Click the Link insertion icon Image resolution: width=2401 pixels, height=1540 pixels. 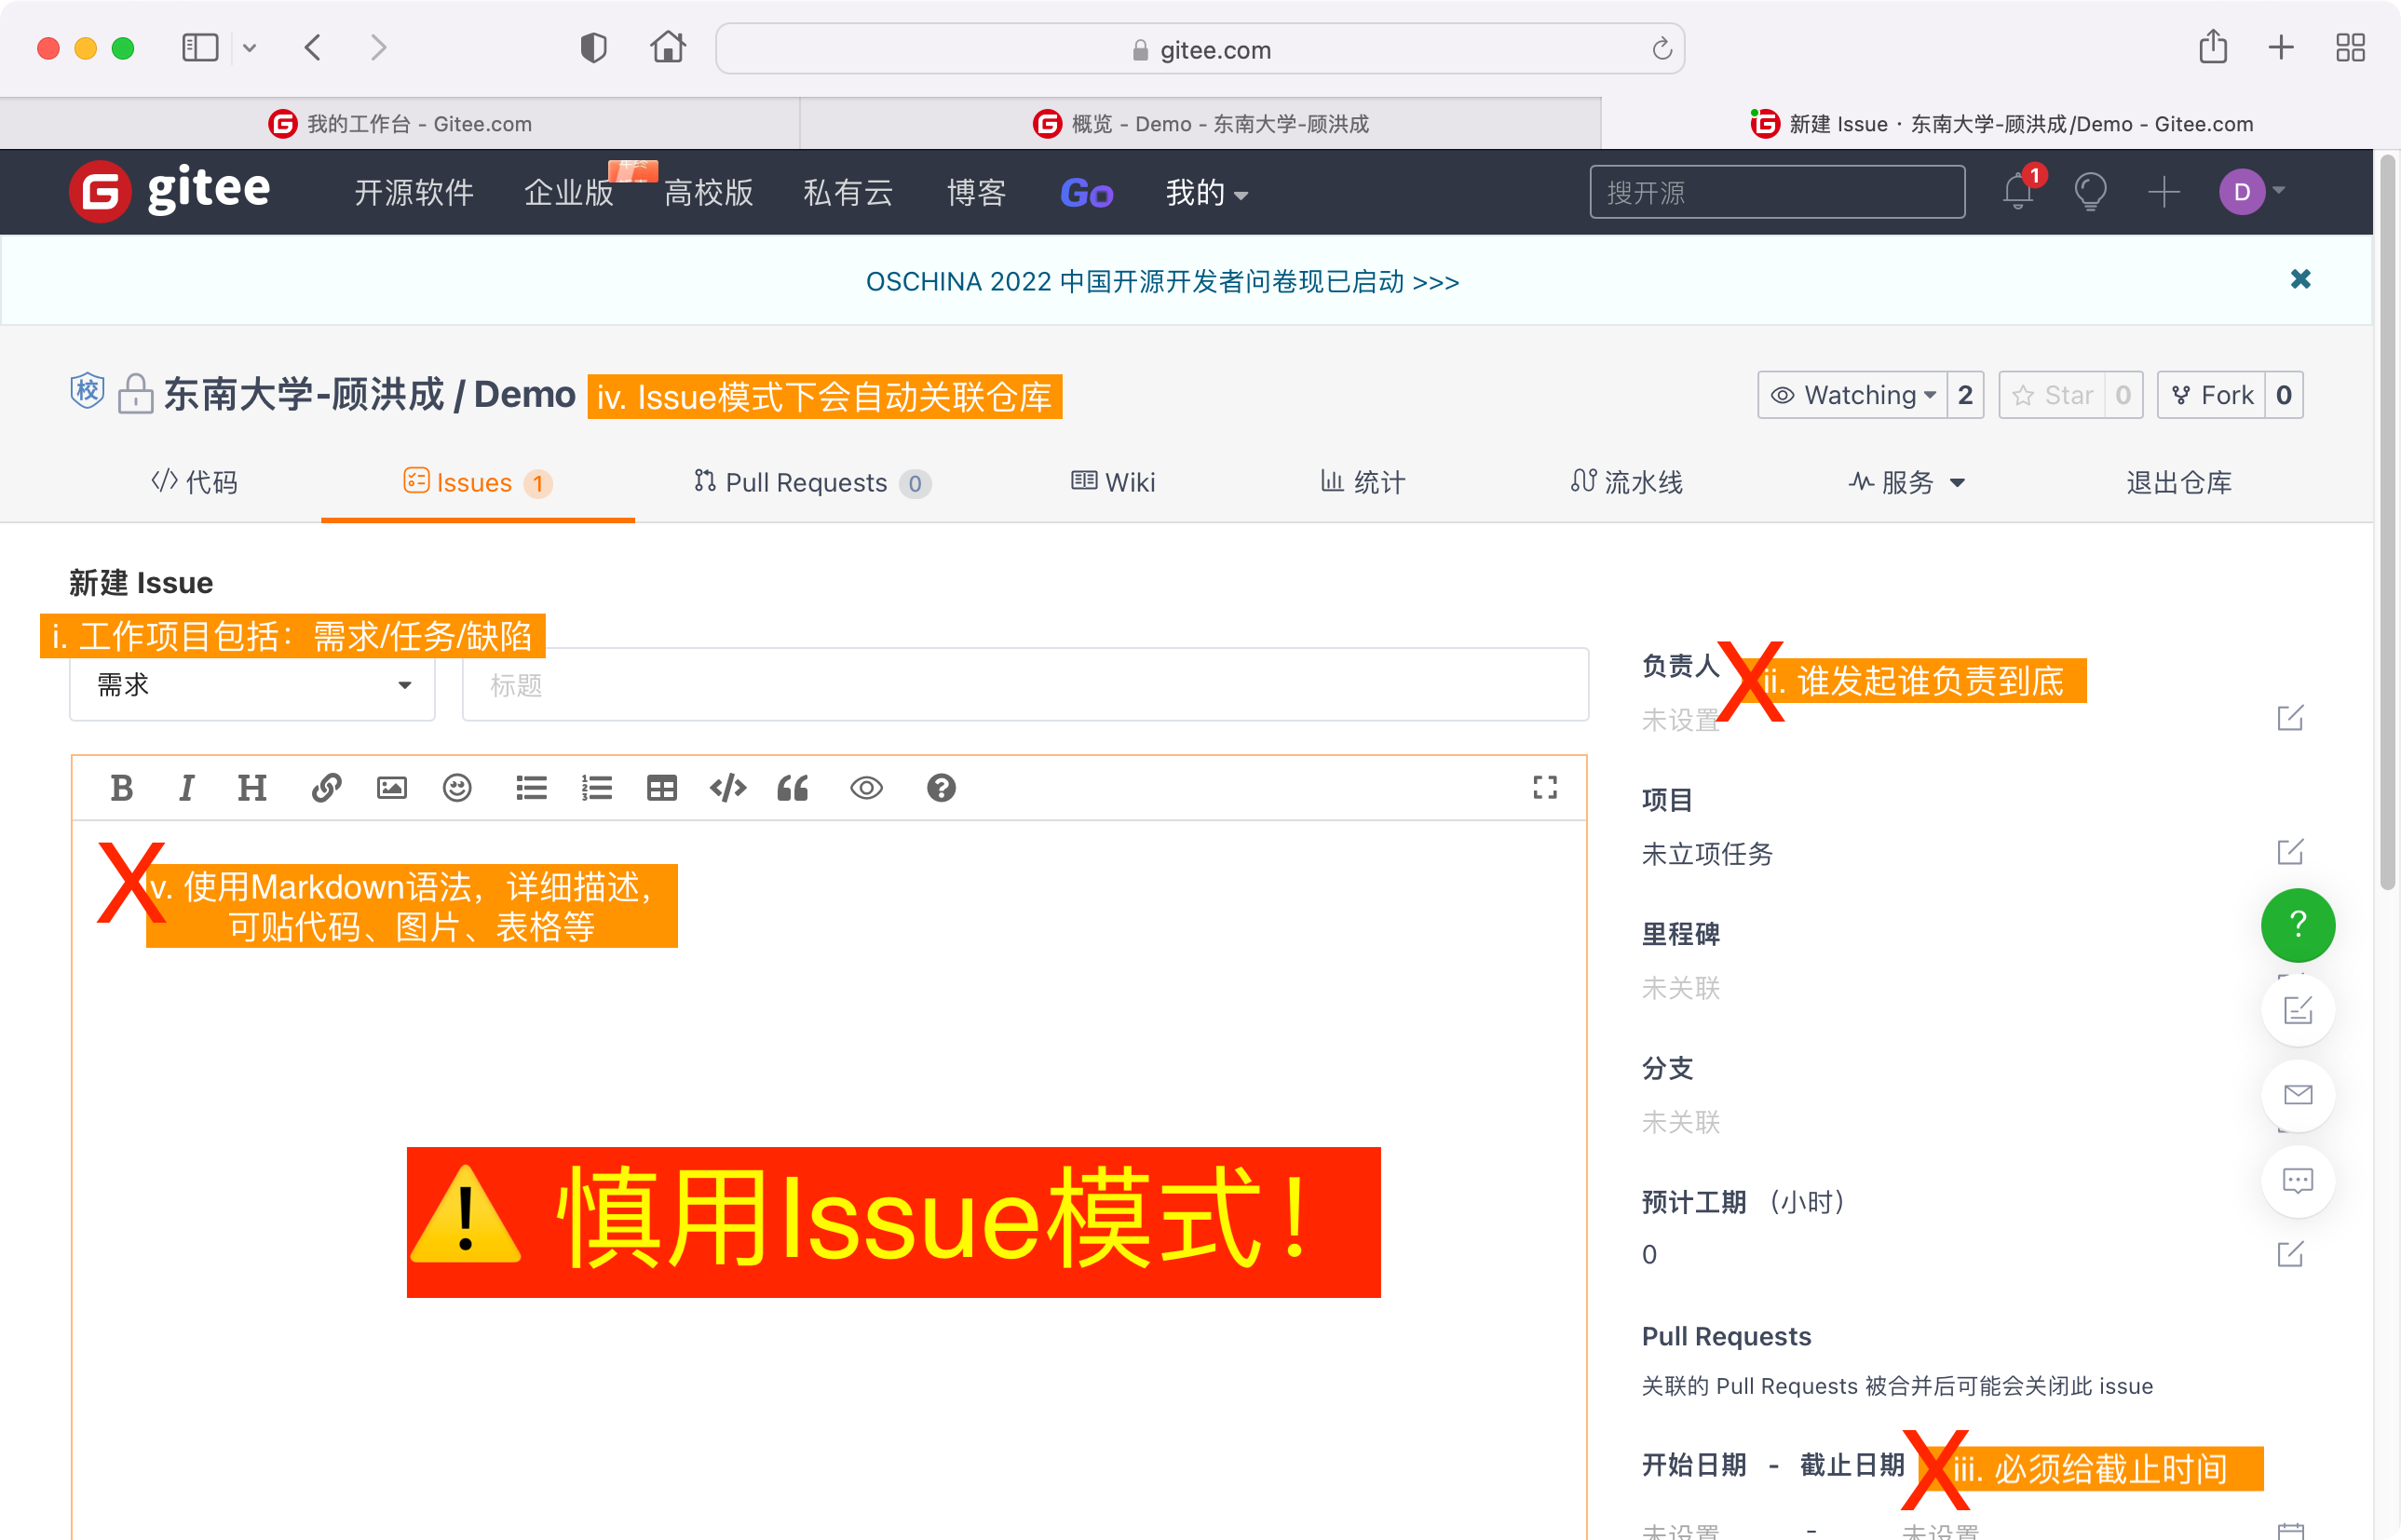(x=324, y=786)
